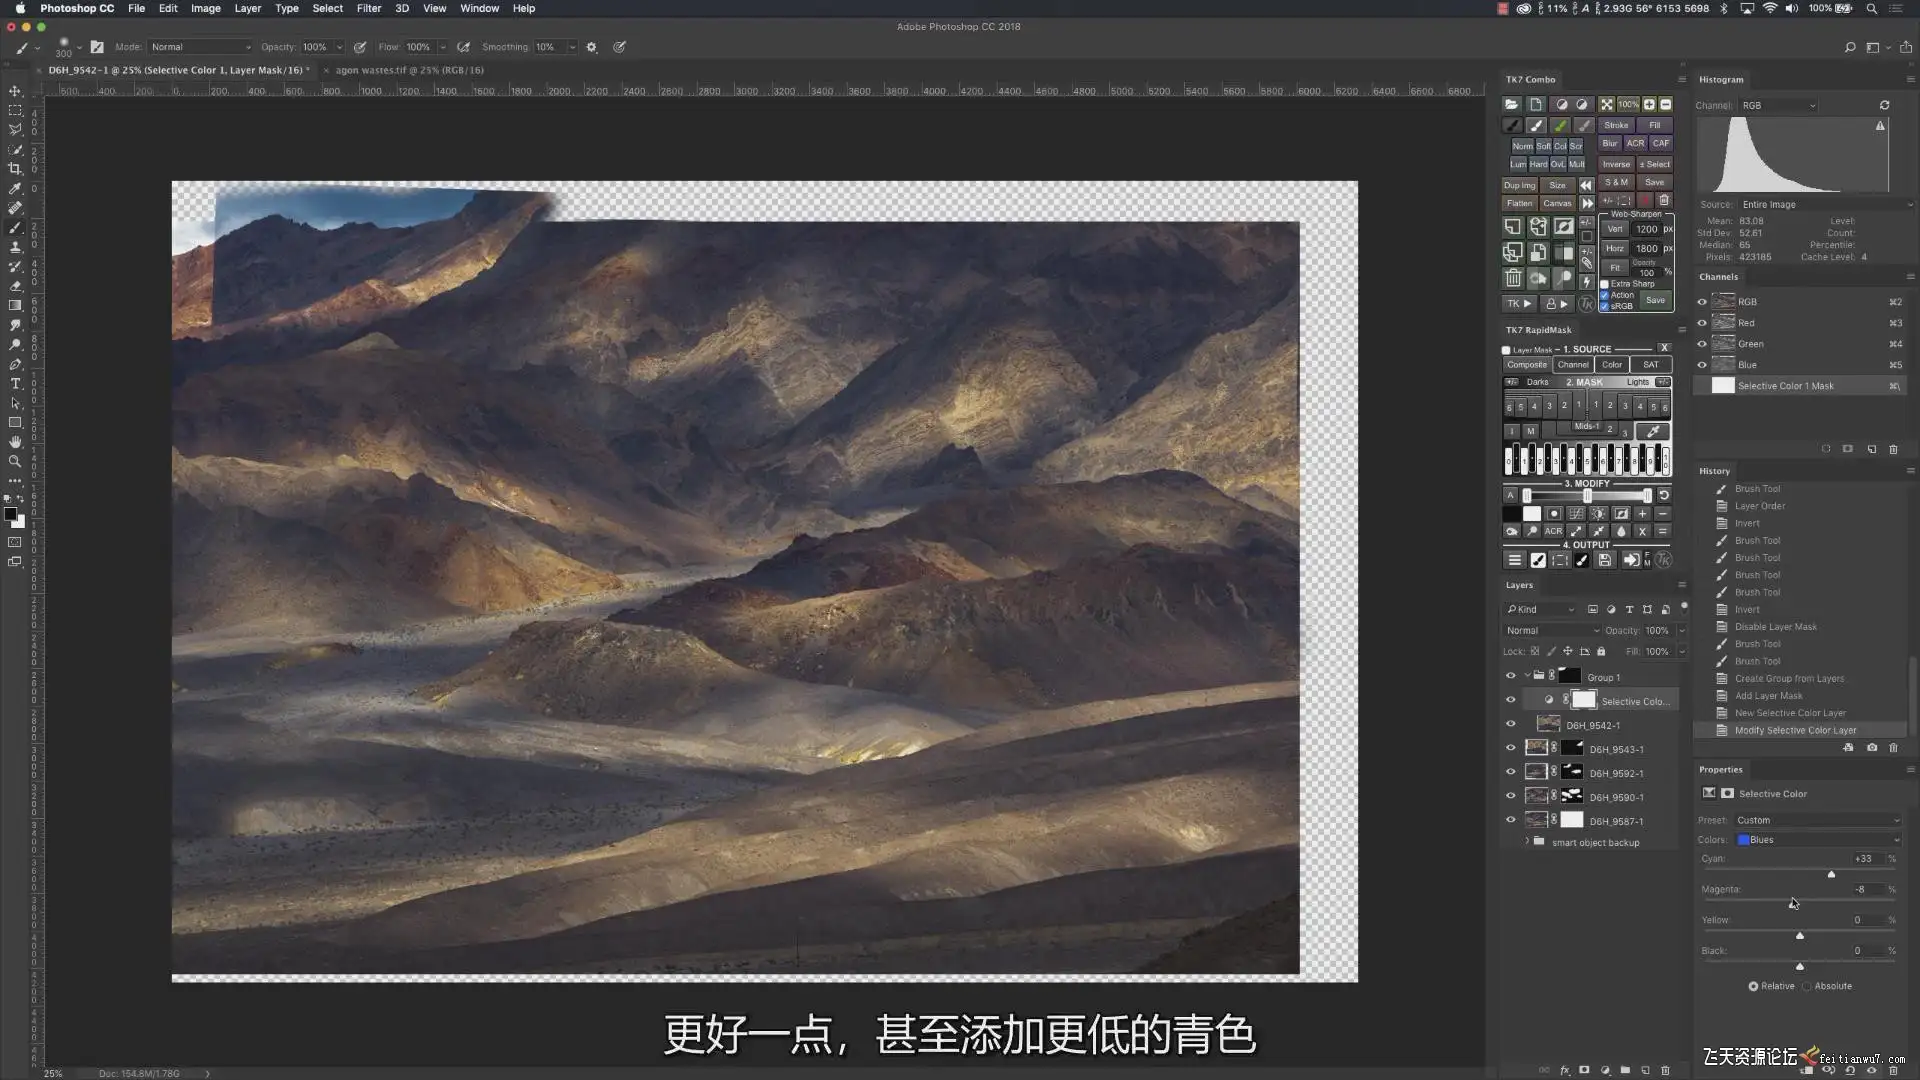Click the Zoom tool in toolbar

click(15, 462)
